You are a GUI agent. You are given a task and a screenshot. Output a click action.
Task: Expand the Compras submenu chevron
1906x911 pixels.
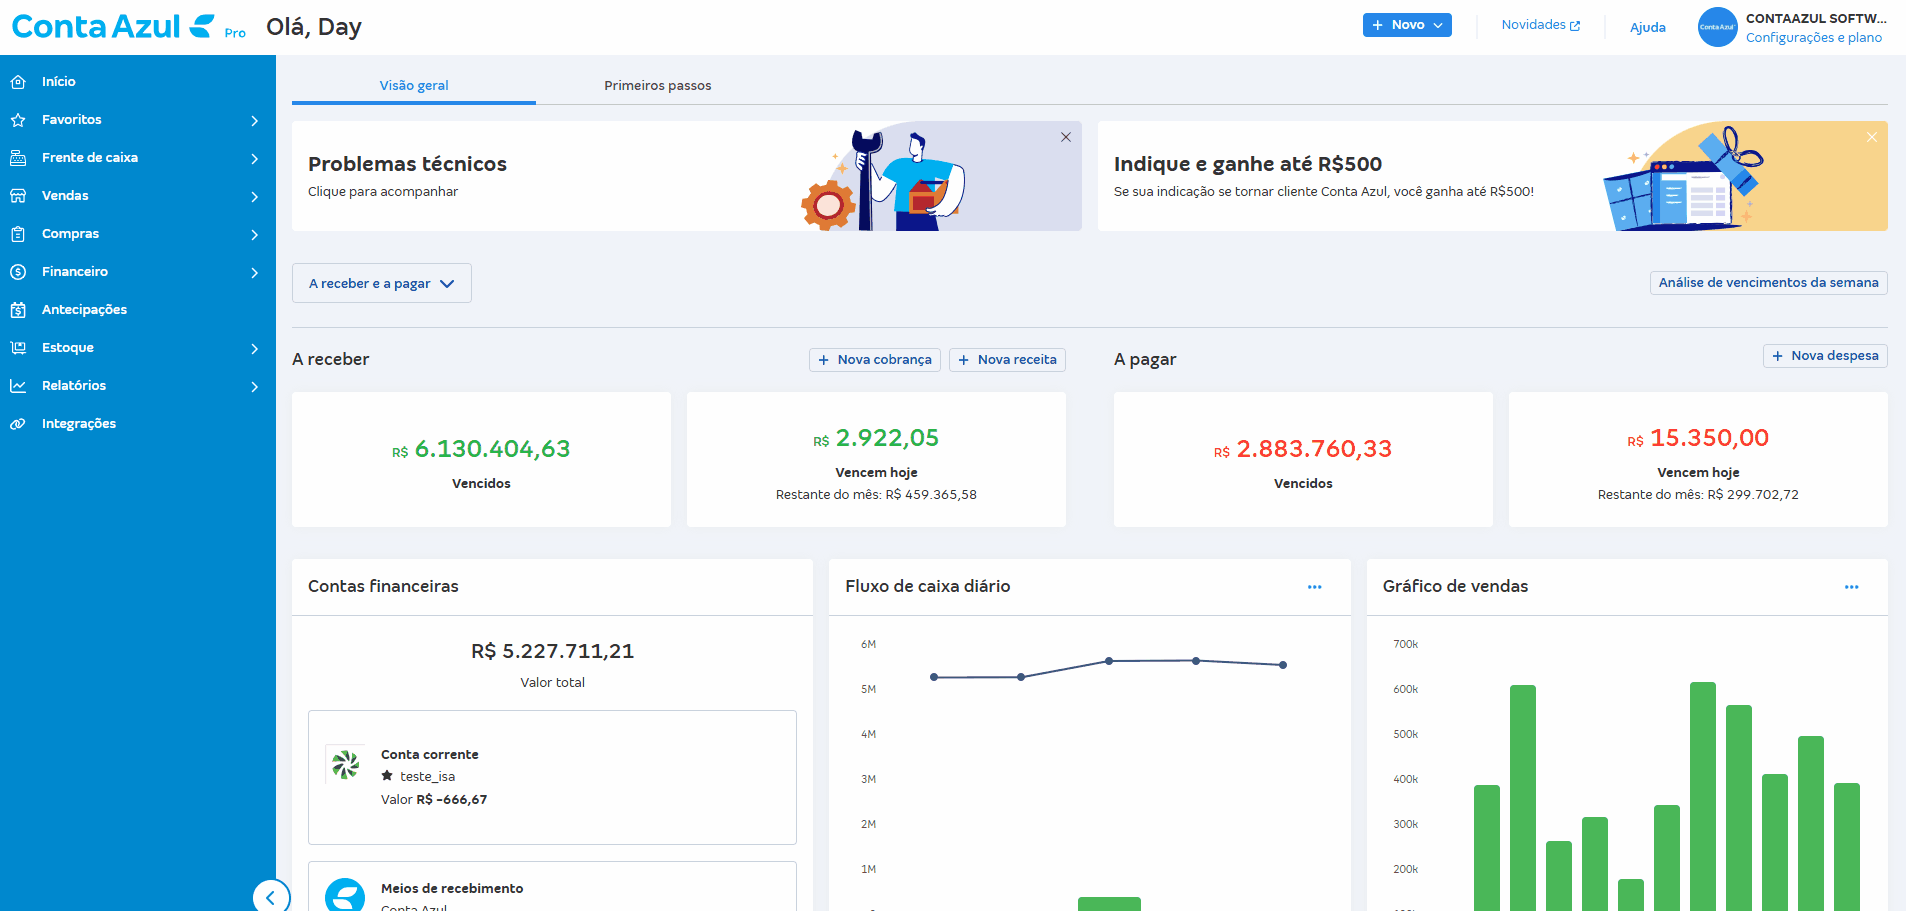point(255,235)
